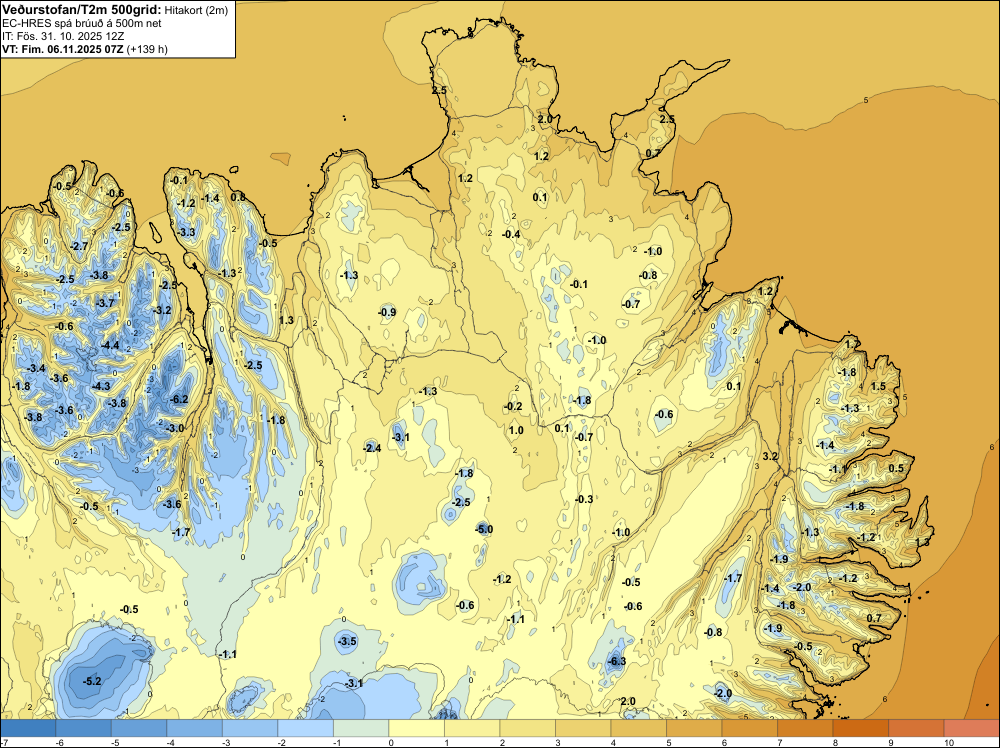Select the legend color swatch between 2 and 3
This screenshot has height=748, width=1000.
527,728
